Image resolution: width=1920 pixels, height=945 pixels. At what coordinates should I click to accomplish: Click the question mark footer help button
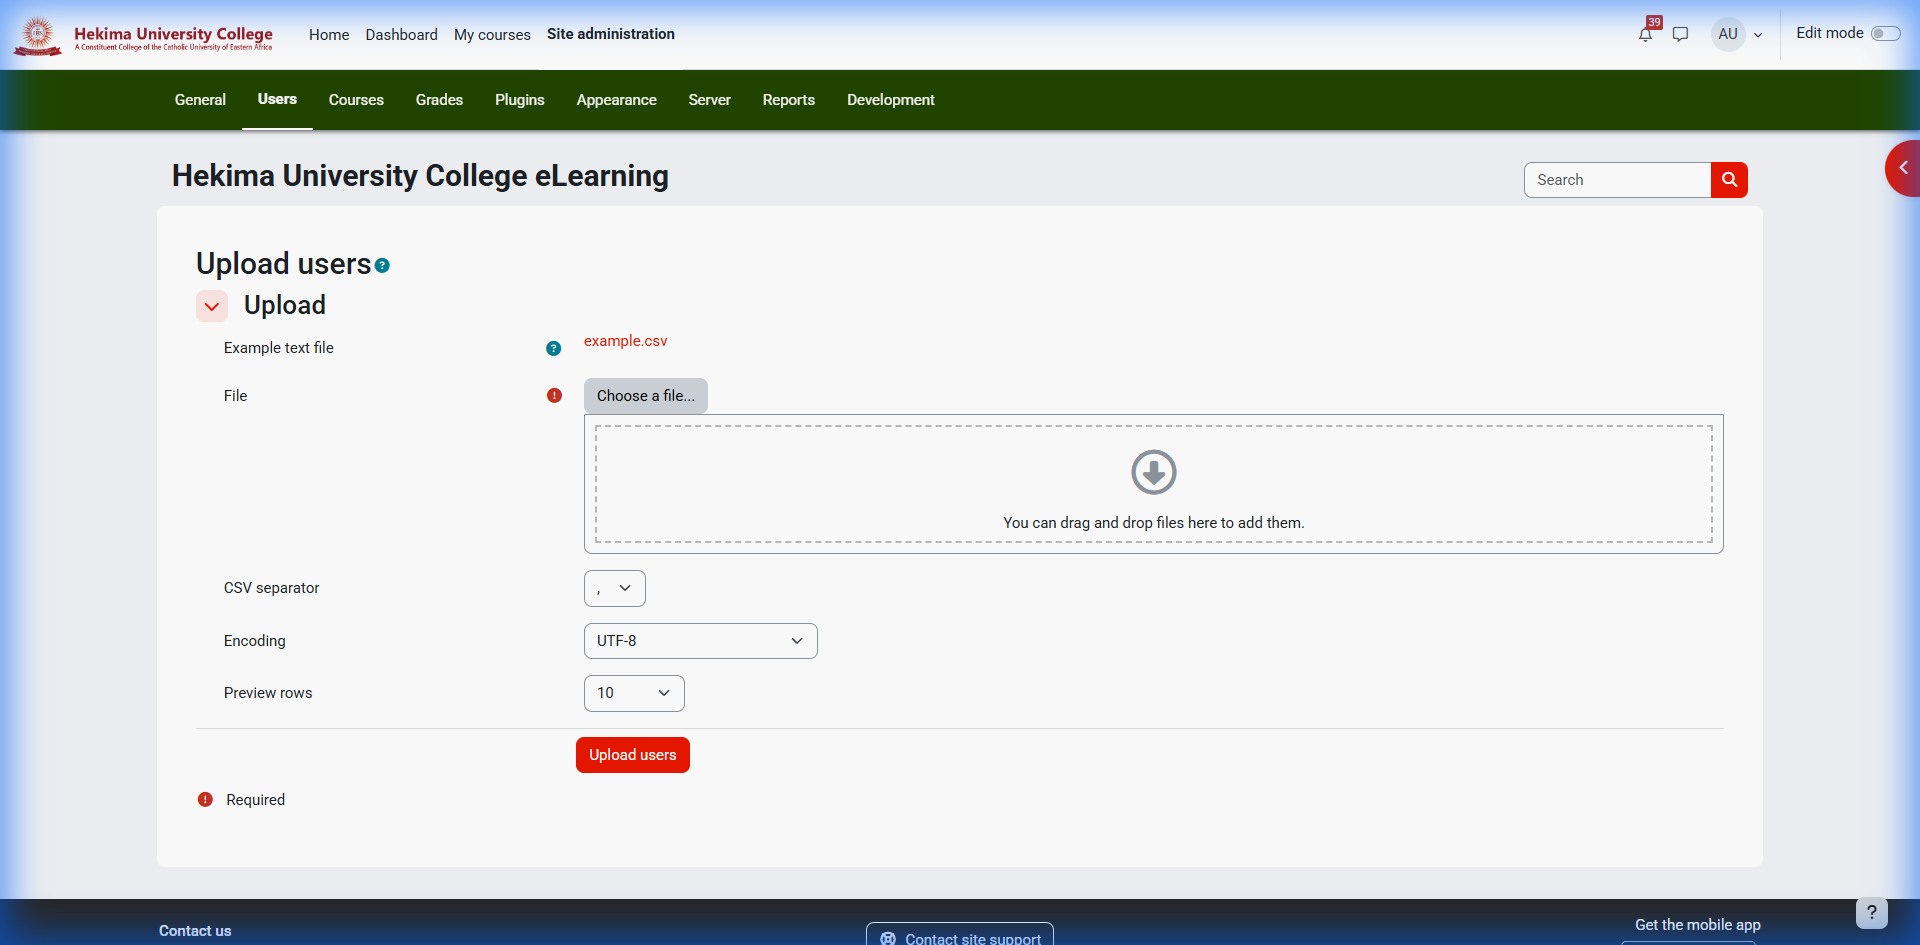pyautogui.click(x=1872, y=912)
